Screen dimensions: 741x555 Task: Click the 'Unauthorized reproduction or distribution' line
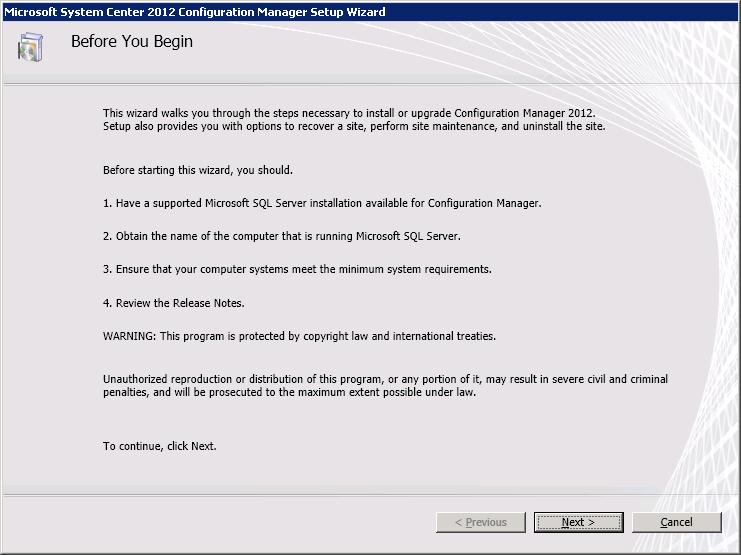click(385, 379)
